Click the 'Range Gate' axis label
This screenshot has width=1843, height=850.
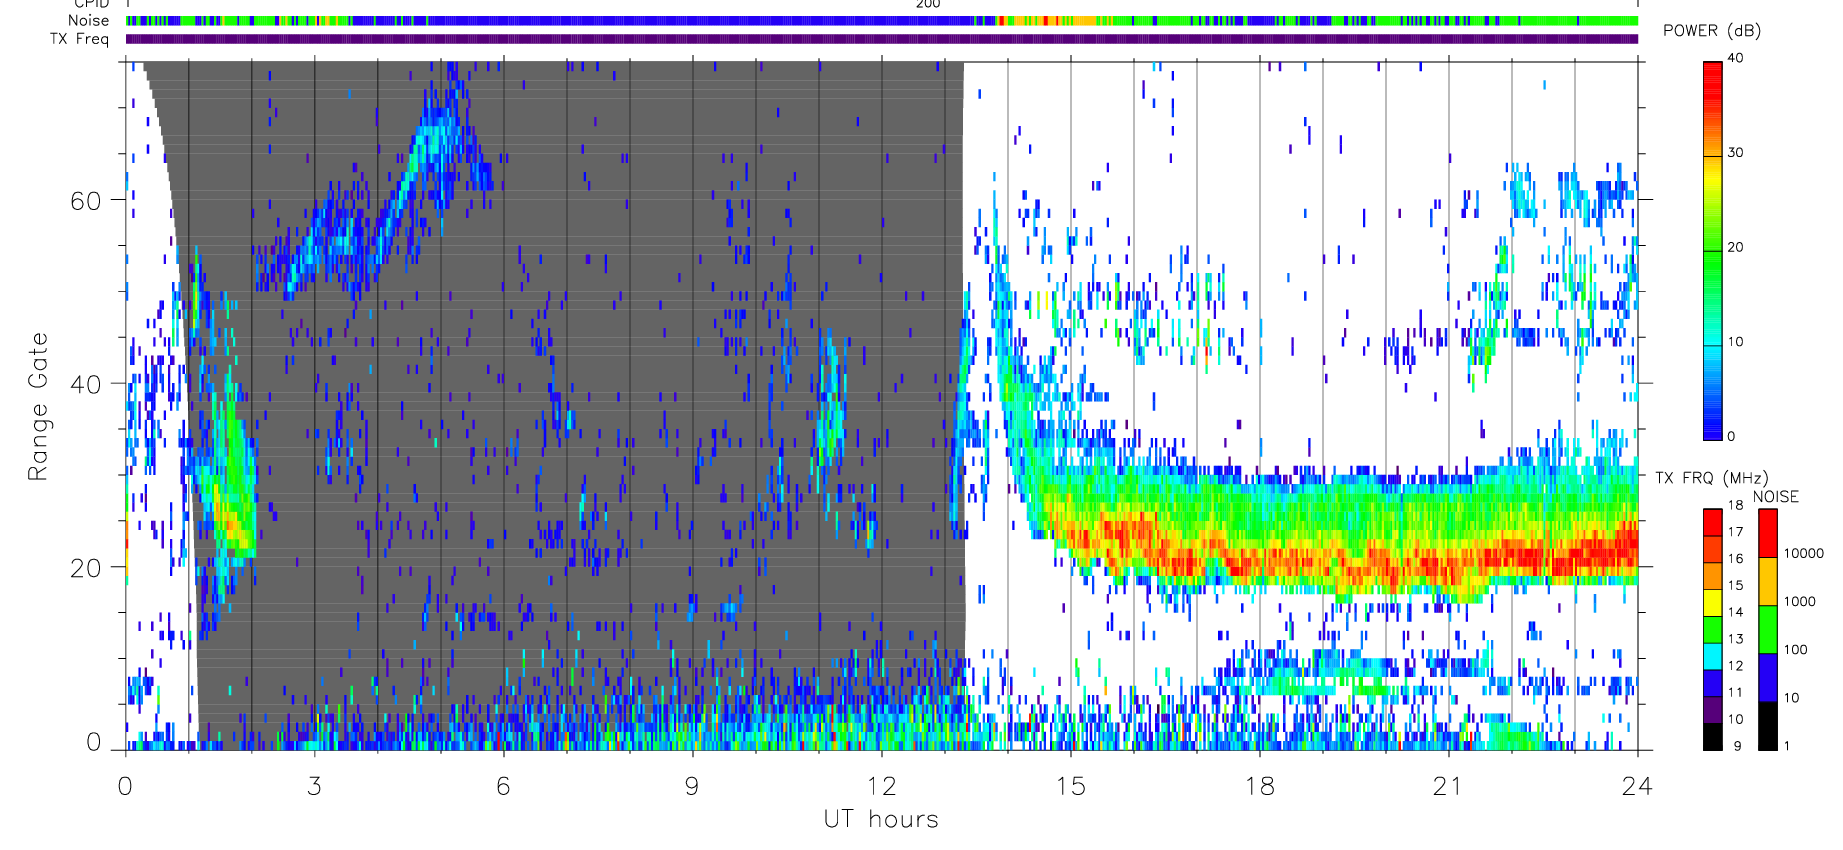click(x=38, y=406)
